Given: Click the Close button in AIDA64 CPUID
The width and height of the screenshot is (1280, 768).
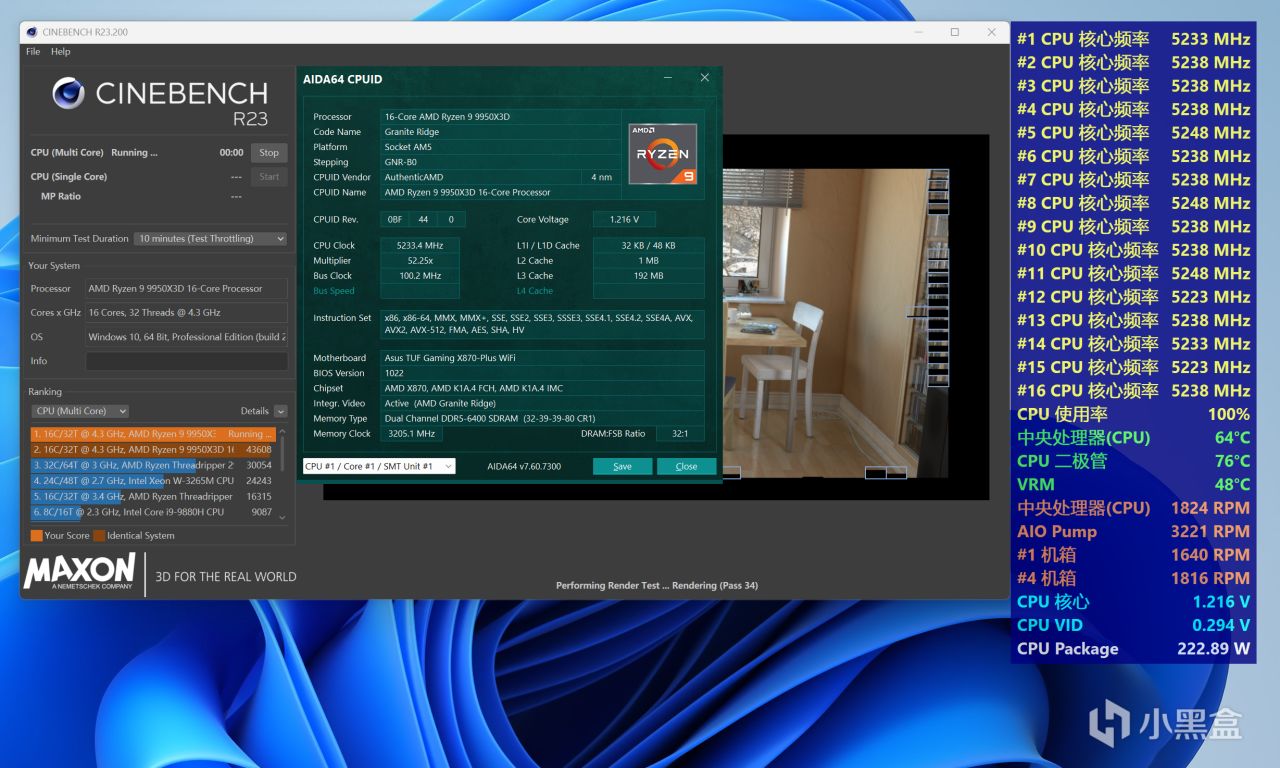Looking at the screenshot, I should point(686,467).
